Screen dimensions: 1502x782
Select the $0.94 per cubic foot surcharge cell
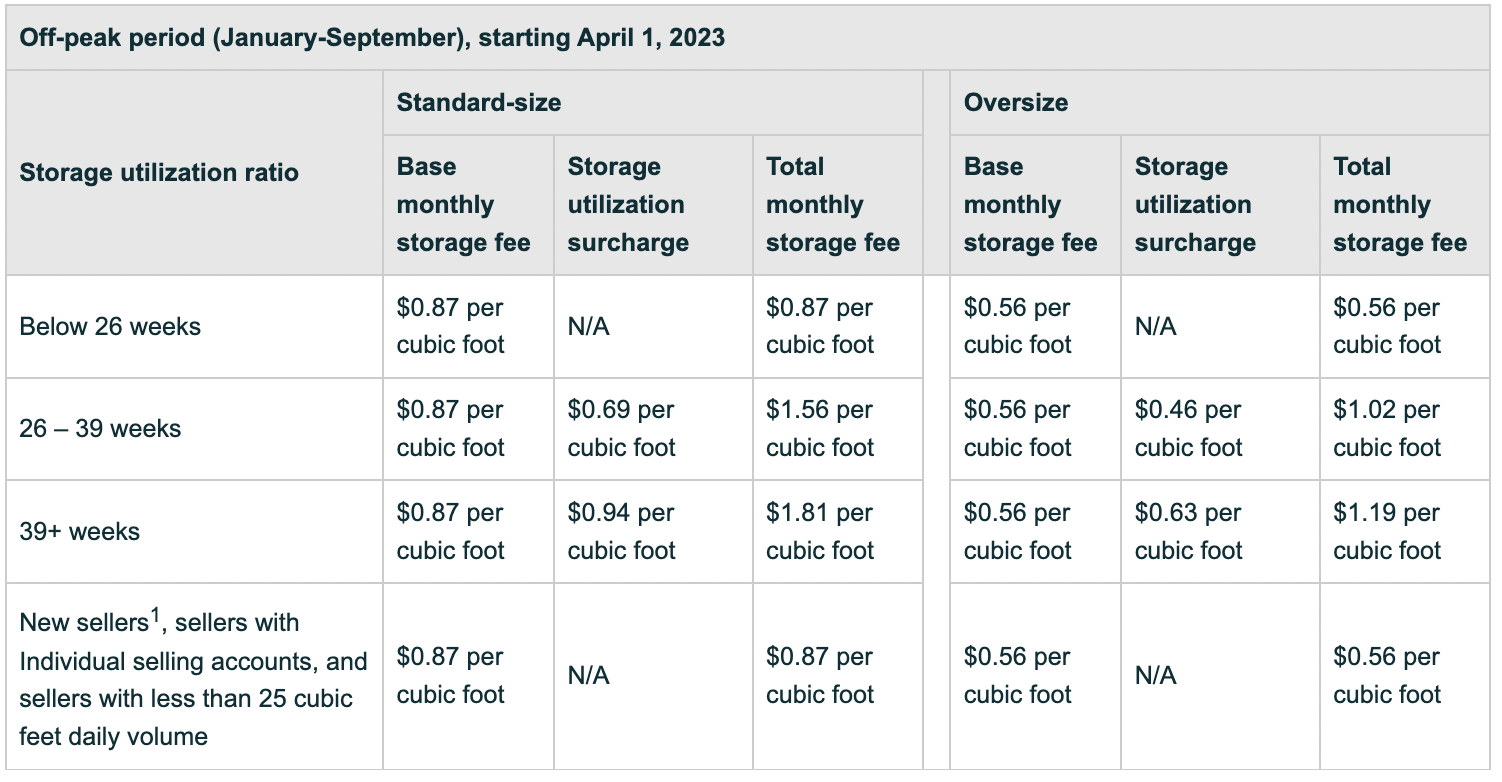(622, 531)
